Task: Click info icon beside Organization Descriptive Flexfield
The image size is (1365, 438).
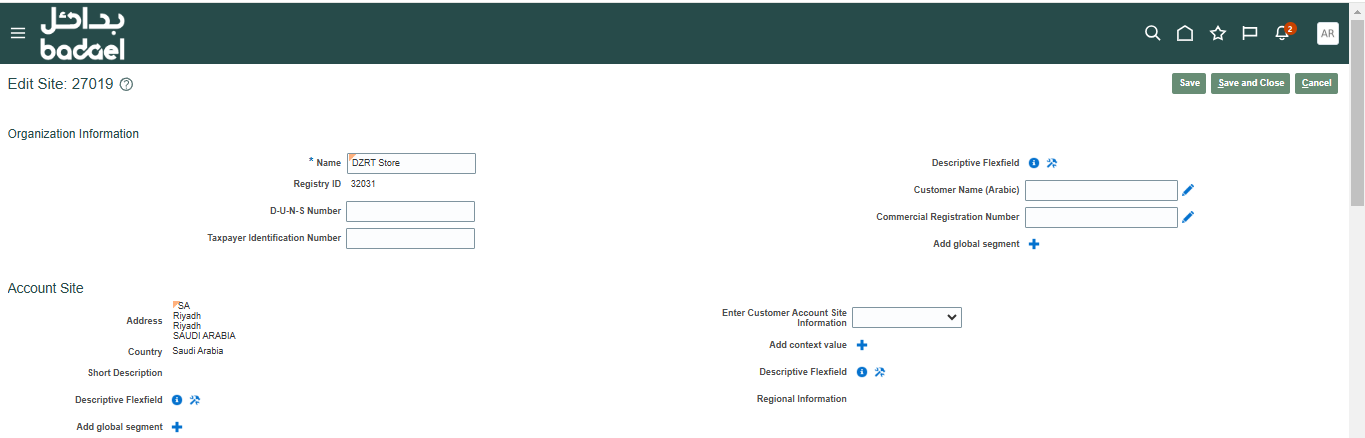Action: tap(1034, 162)
